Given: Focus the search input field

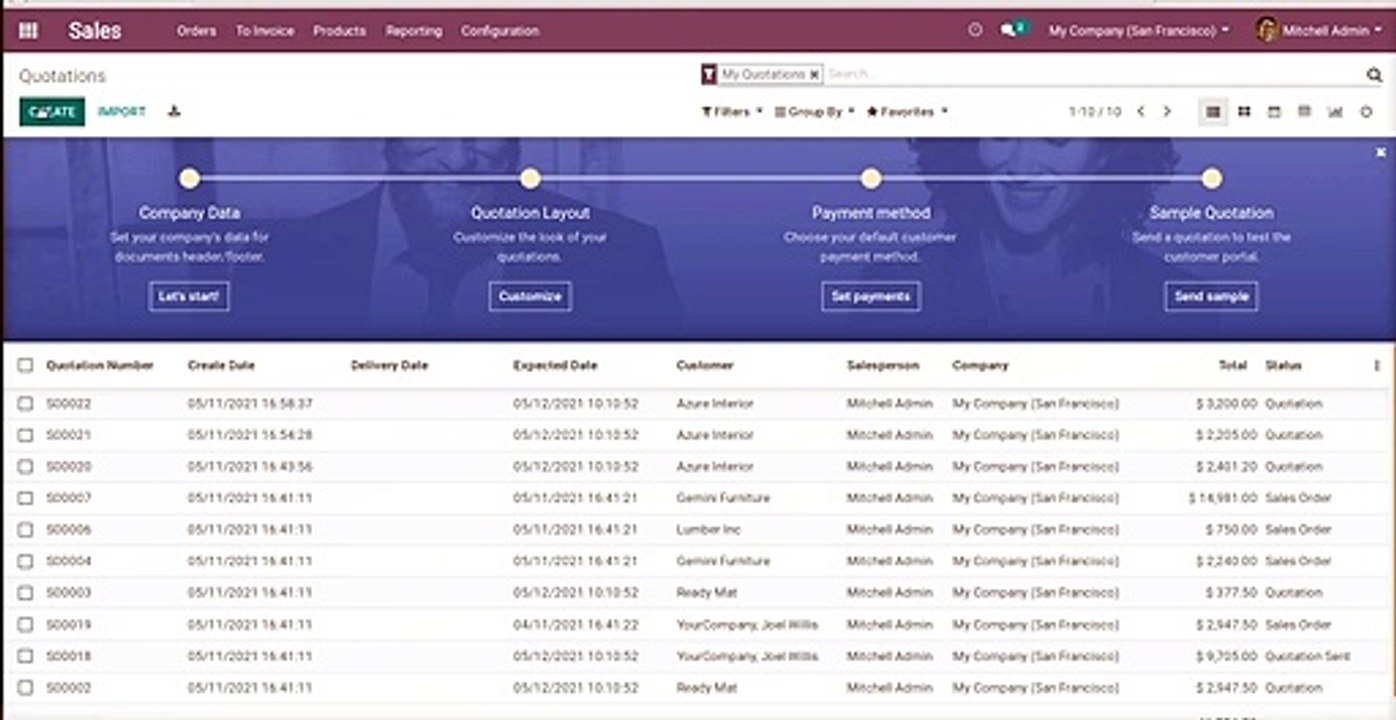Looking at the screenshot, I should point(1093,74).
